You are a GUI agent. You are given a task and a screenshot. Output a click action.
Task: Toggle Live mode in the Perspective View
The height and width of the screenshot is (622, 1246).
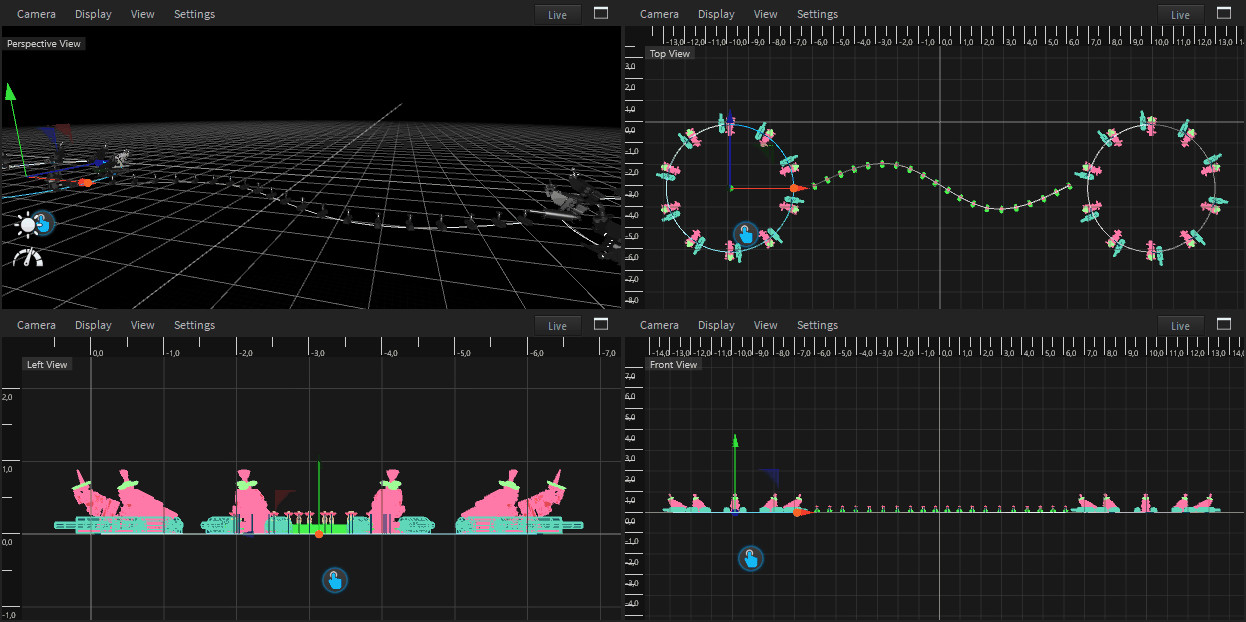(557, 15)
